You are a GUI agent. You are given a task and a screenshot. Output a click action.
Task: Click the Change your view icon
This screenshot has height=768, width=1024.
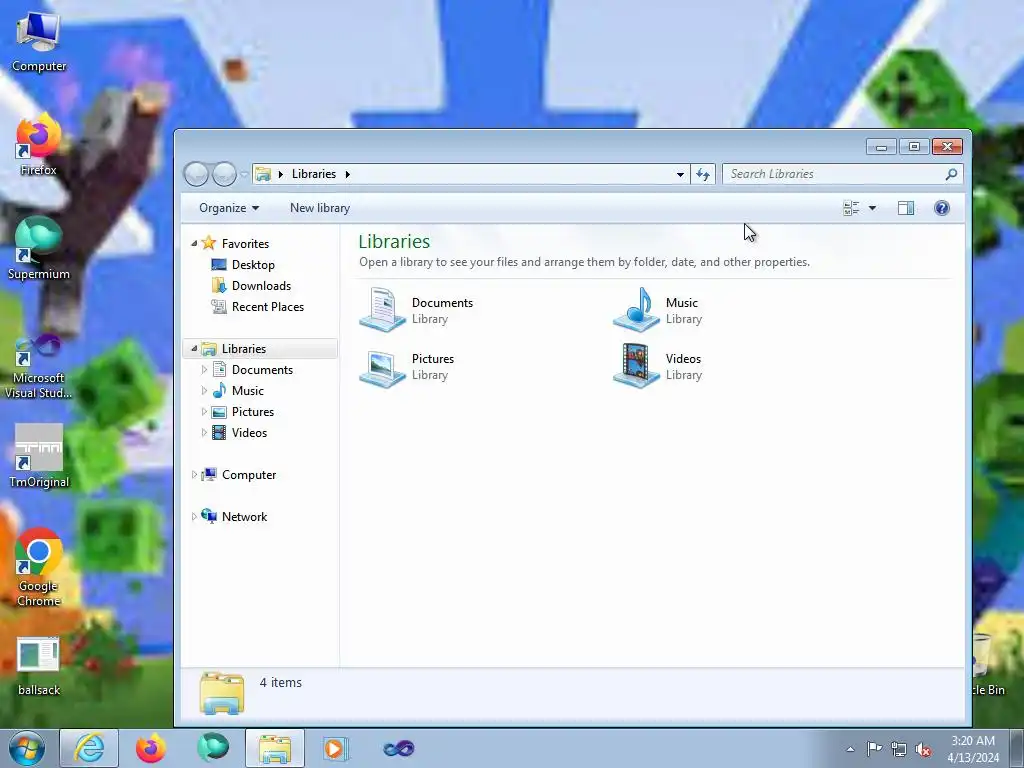(851, 208)
